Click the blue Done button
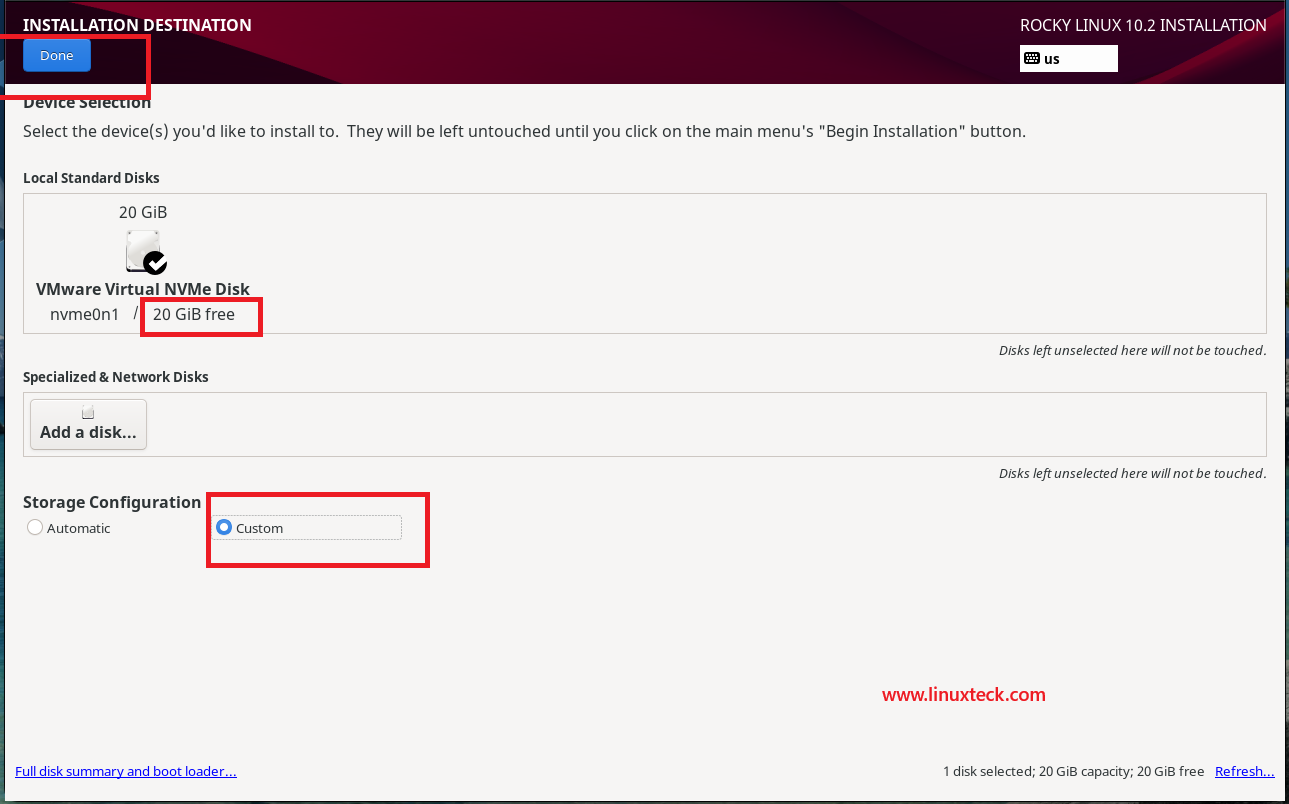The image size is (1289, 804). (x=57, y=56)
